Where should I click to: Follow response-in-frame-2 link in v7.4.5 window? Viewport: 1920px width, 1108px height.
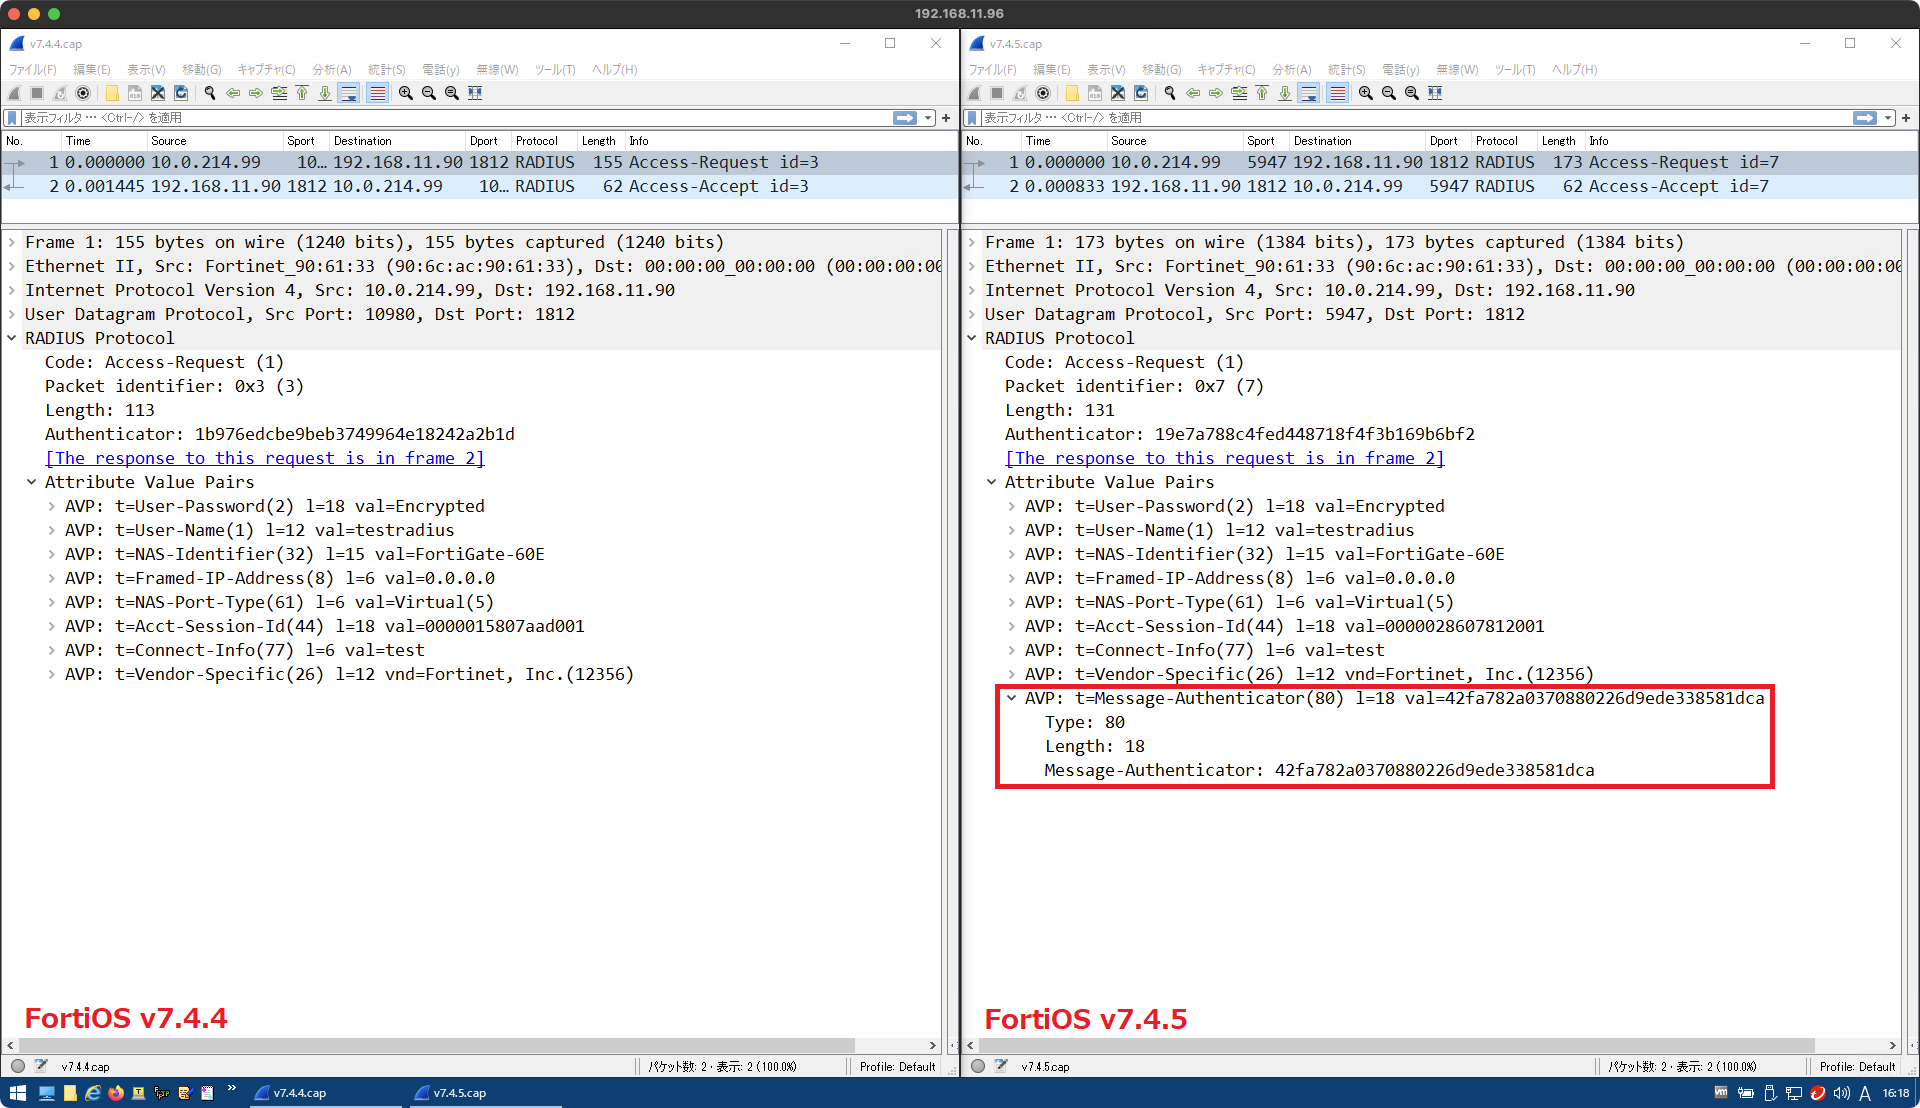coord(1225,458)
